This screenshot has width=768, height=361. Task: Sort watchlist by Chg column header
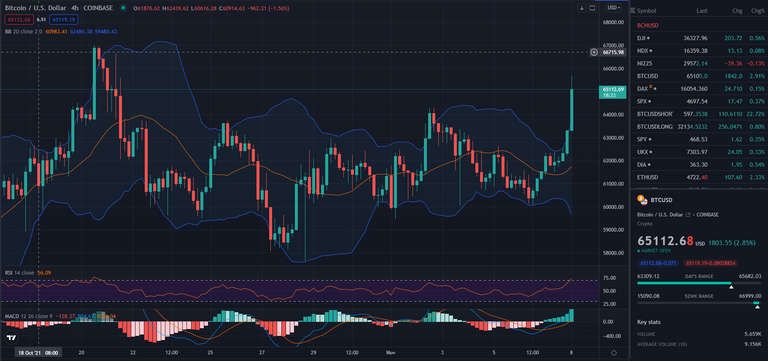(x=737, y=10)
